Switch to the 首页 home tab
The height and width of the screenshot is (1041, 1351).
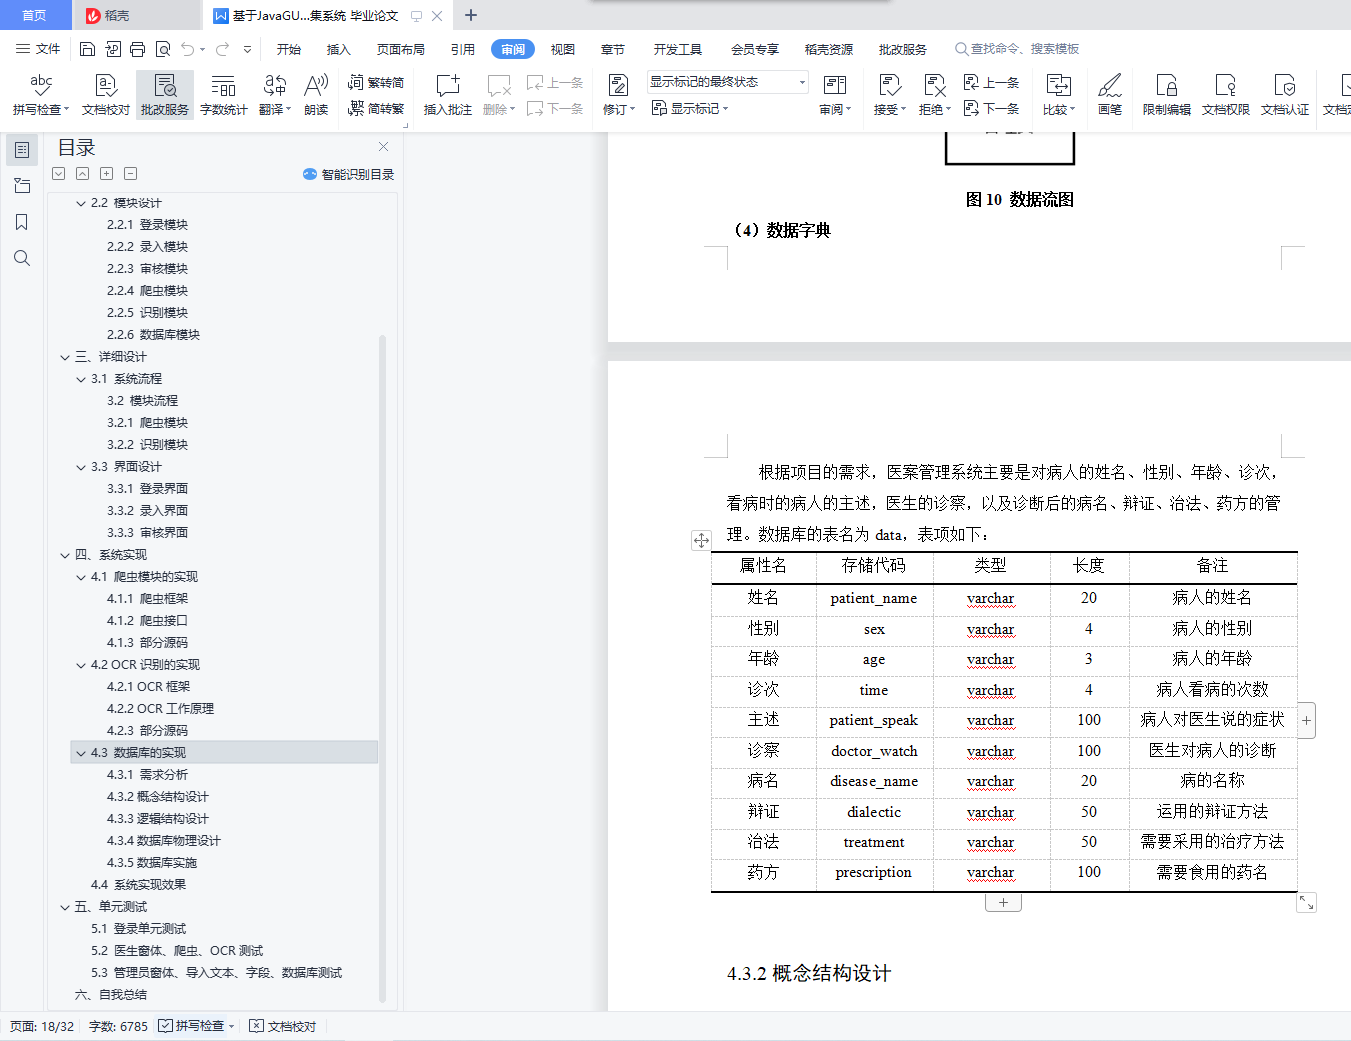click(34, 15)
